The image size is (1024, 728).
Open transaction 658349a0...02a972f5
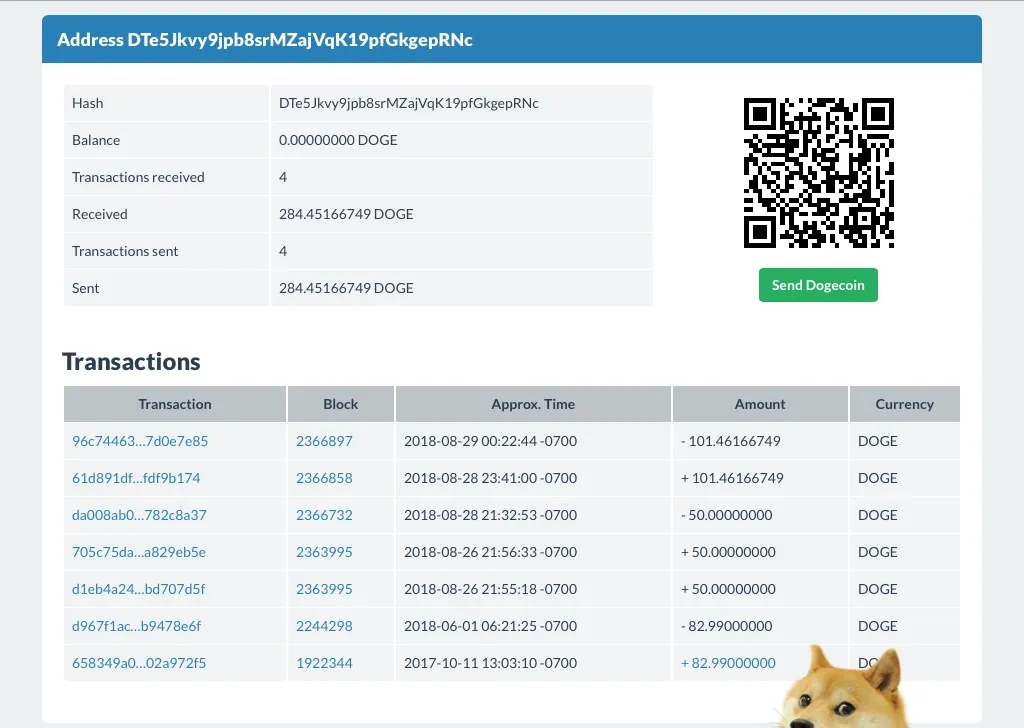pos(139,663)
